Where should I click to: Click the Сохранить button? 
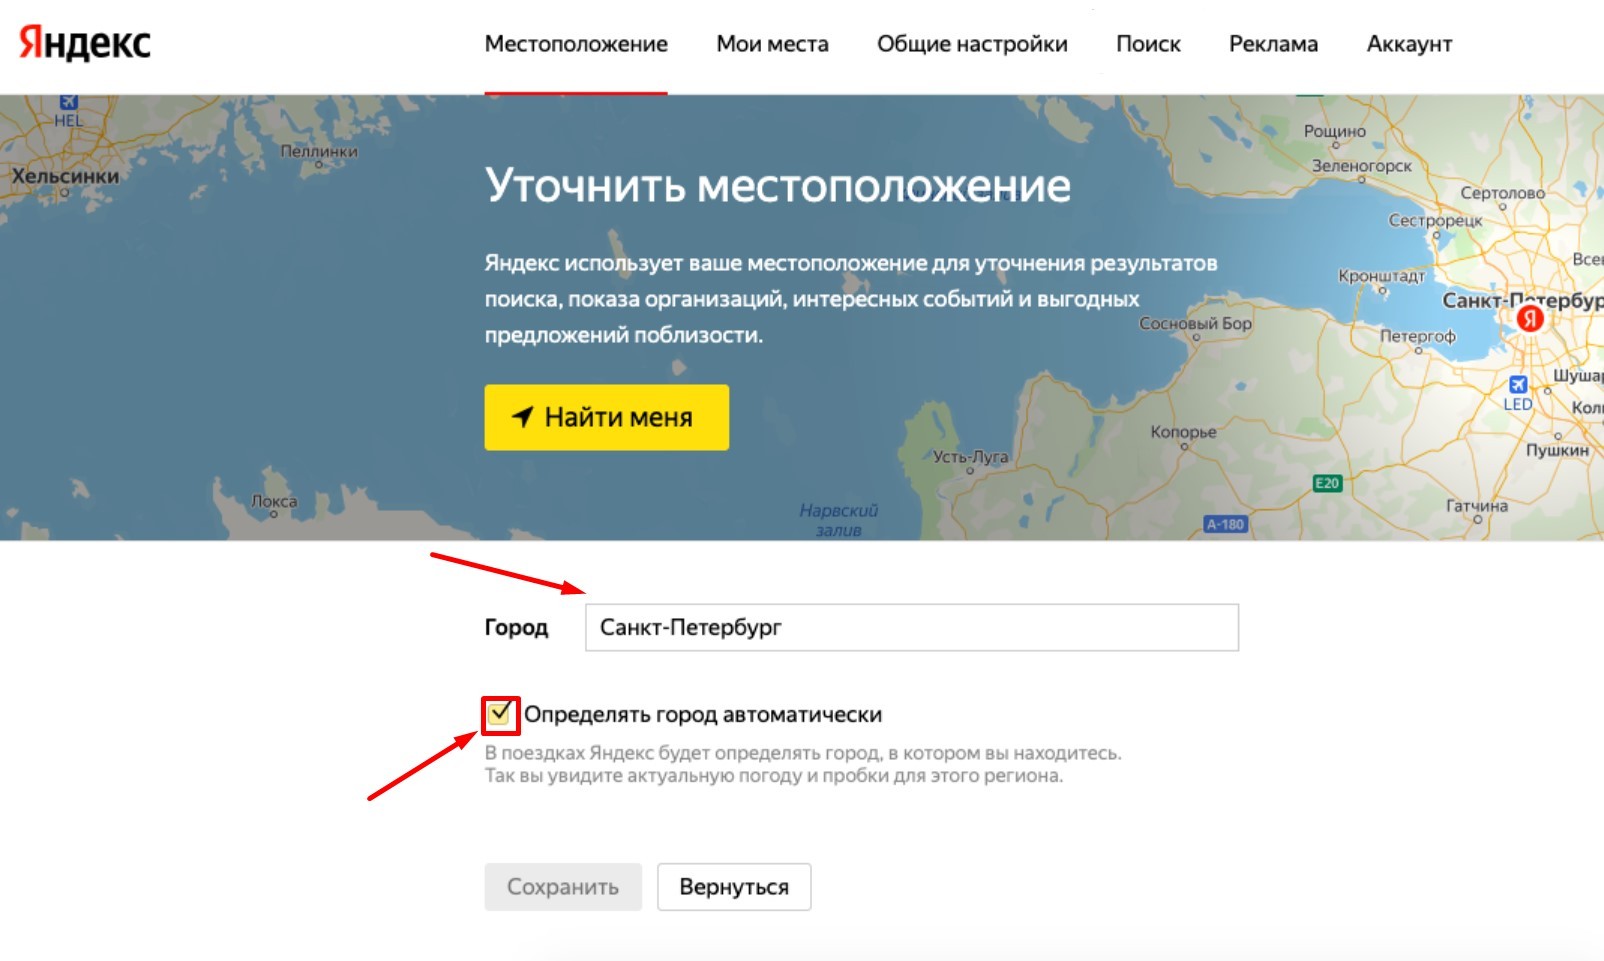coord(563,887)
